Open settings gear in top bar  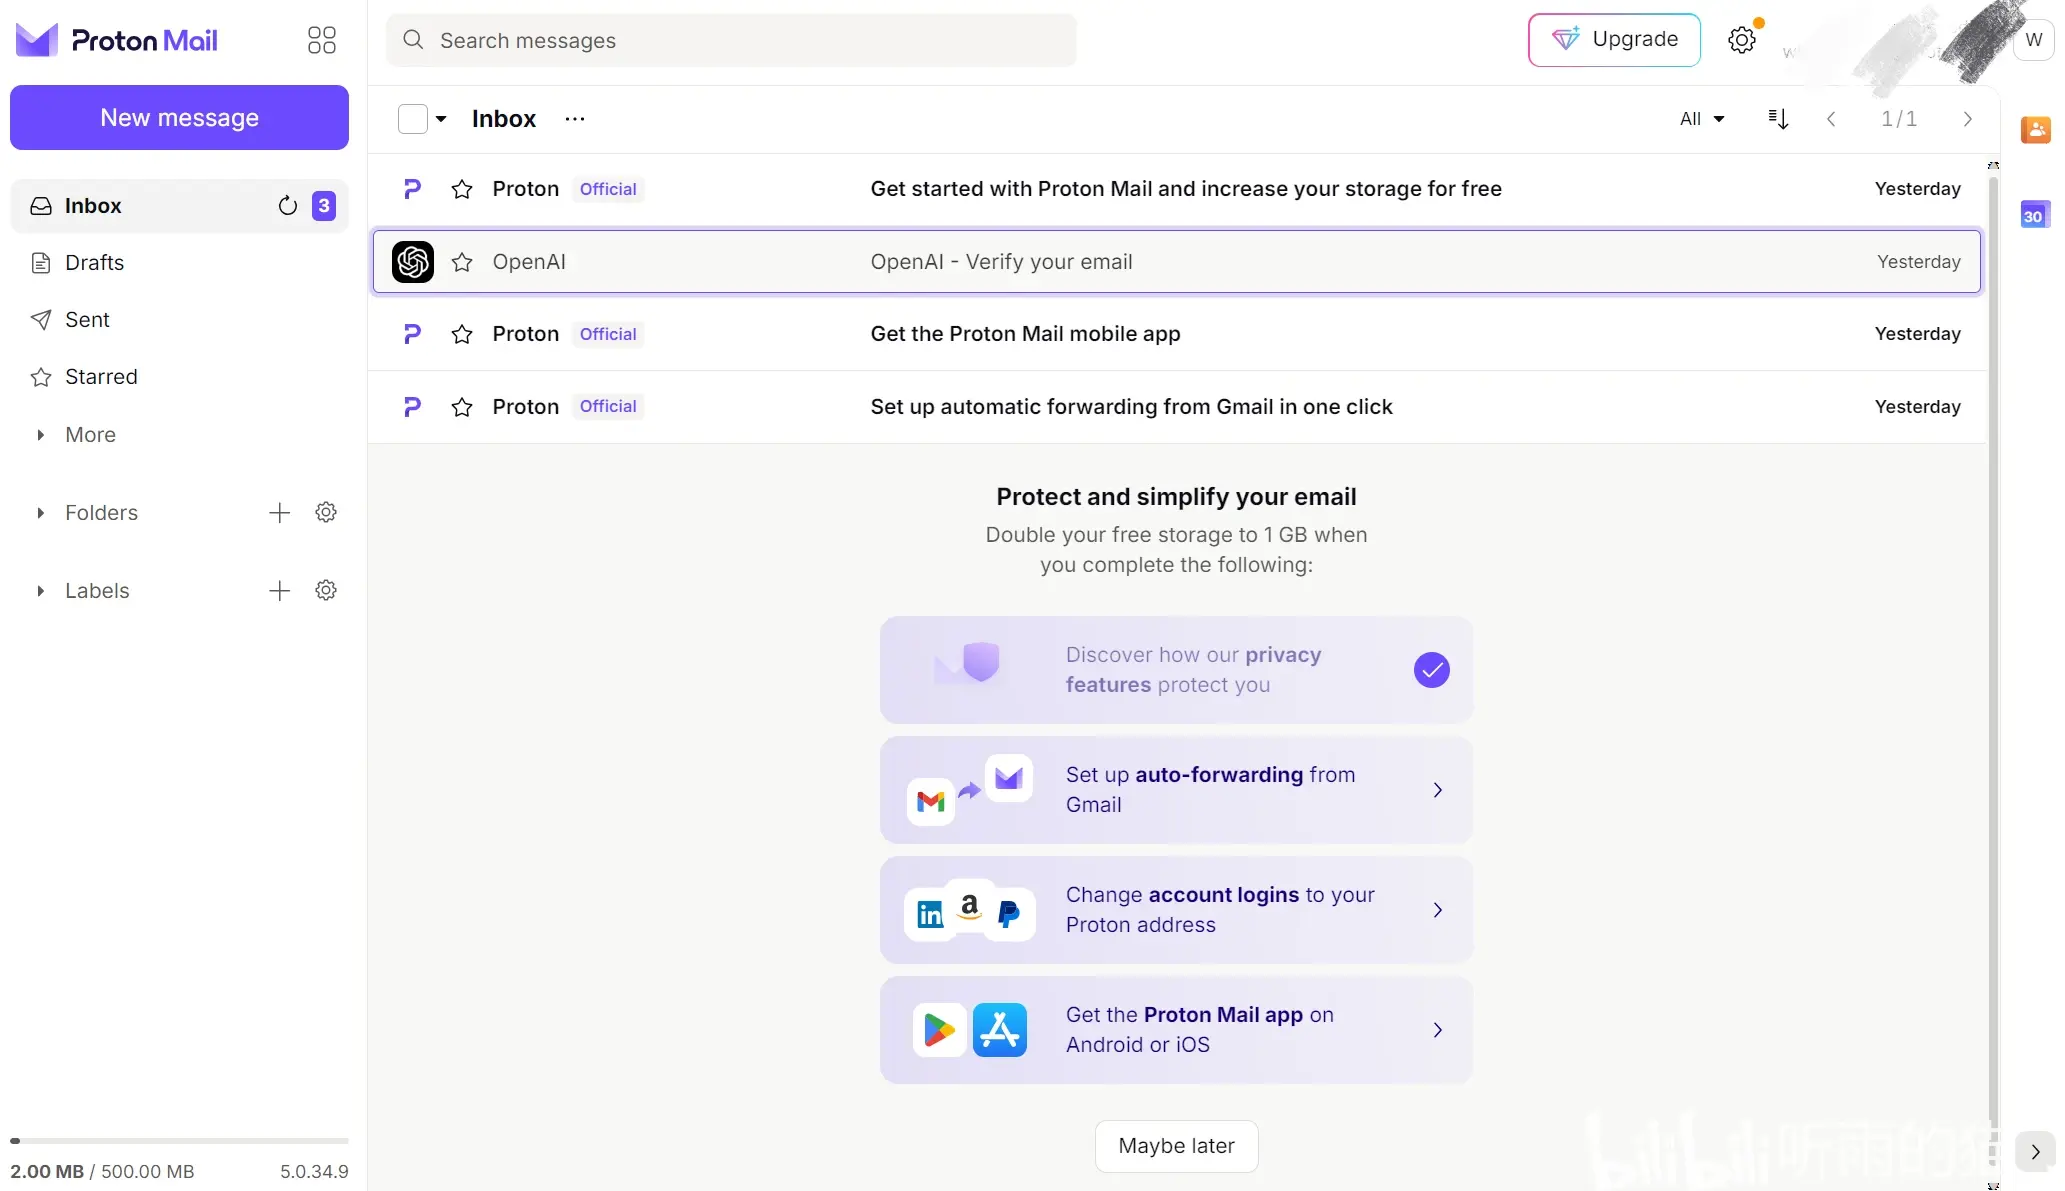pos(1742,40)
